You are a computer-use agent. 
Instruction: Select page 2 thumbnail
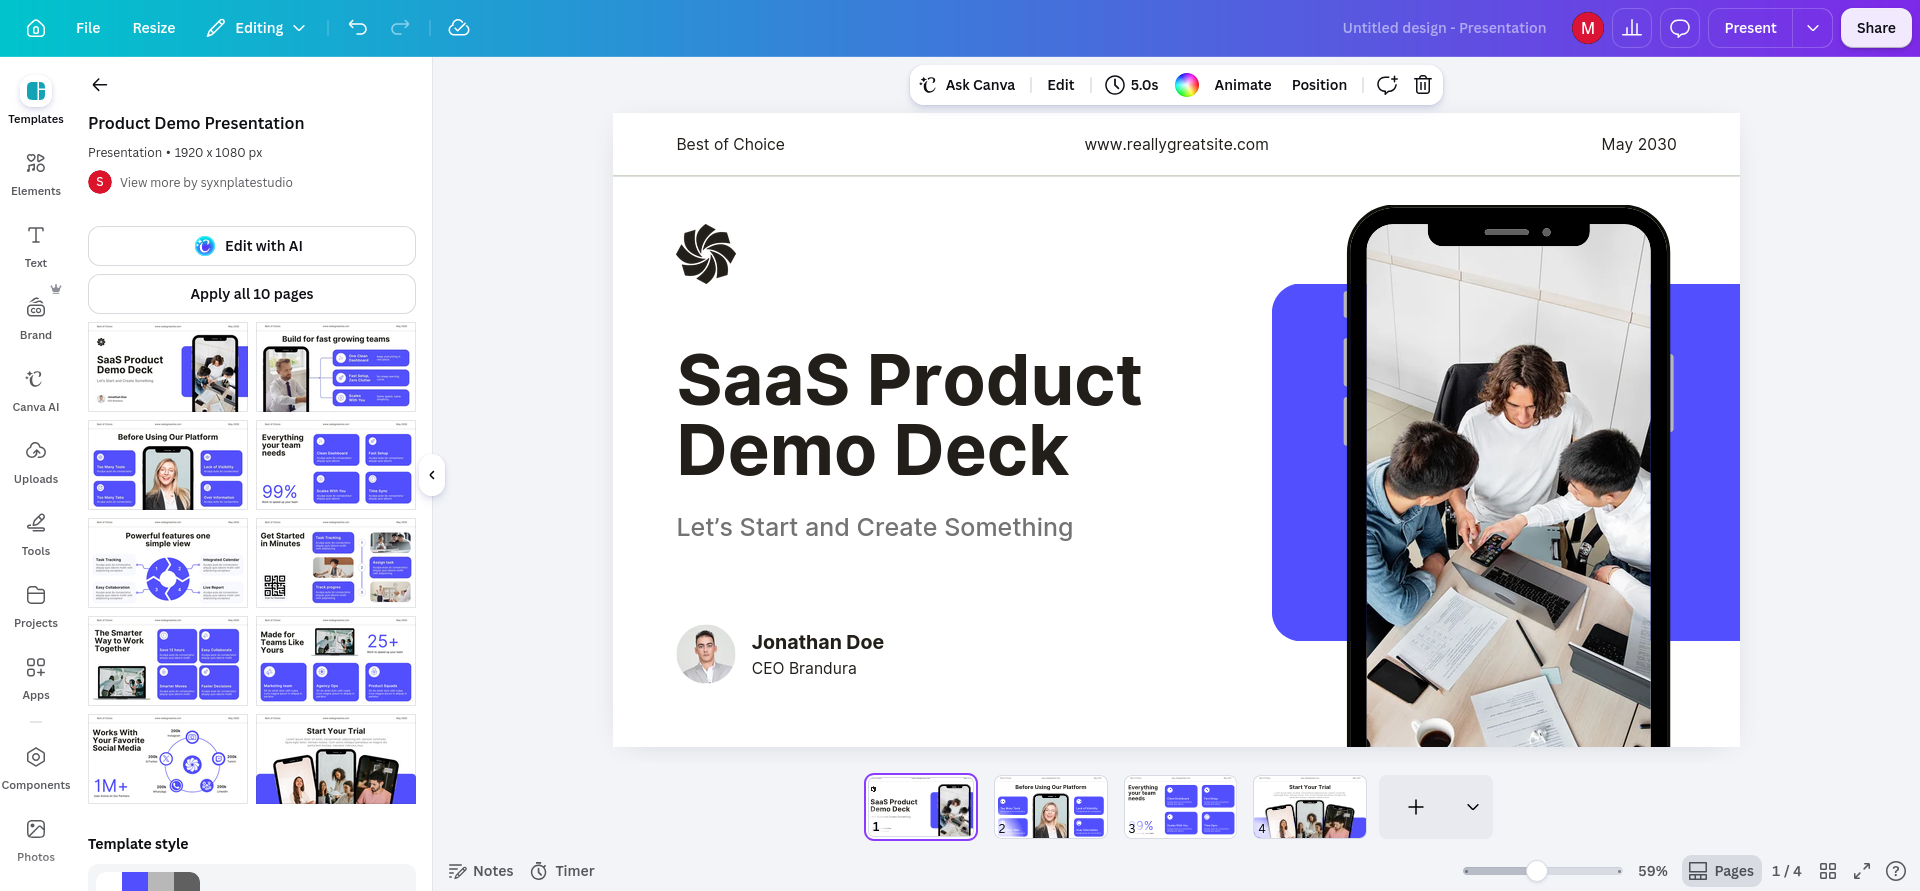pos(1051,807)
